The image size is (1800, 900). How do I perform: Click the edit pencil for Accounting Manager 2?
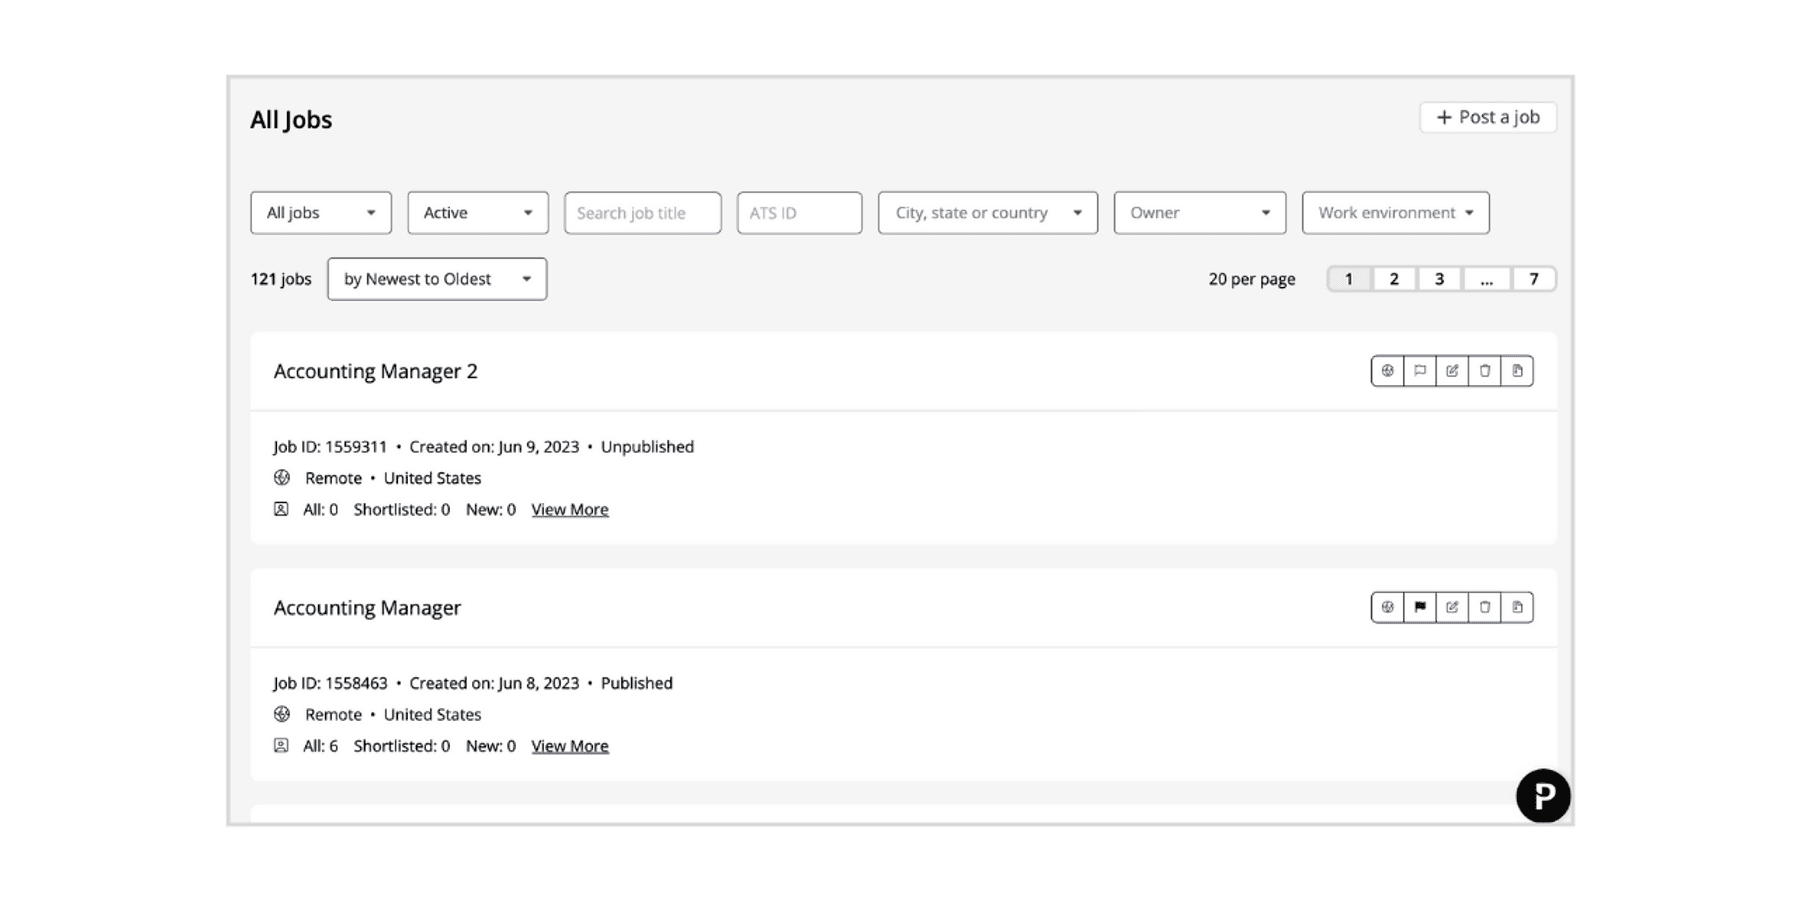[x=1452, y=371]
